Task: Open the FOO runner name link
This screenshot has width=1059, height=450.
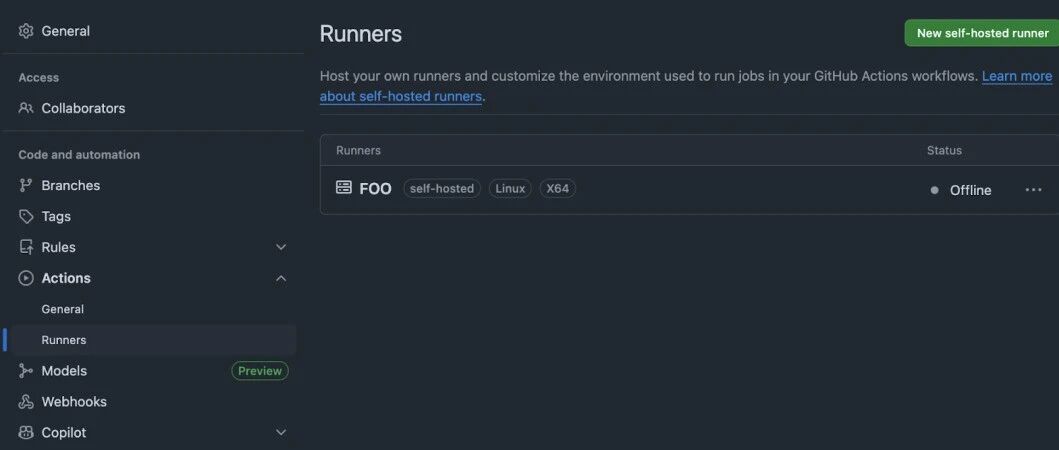Action: [376, 189]
